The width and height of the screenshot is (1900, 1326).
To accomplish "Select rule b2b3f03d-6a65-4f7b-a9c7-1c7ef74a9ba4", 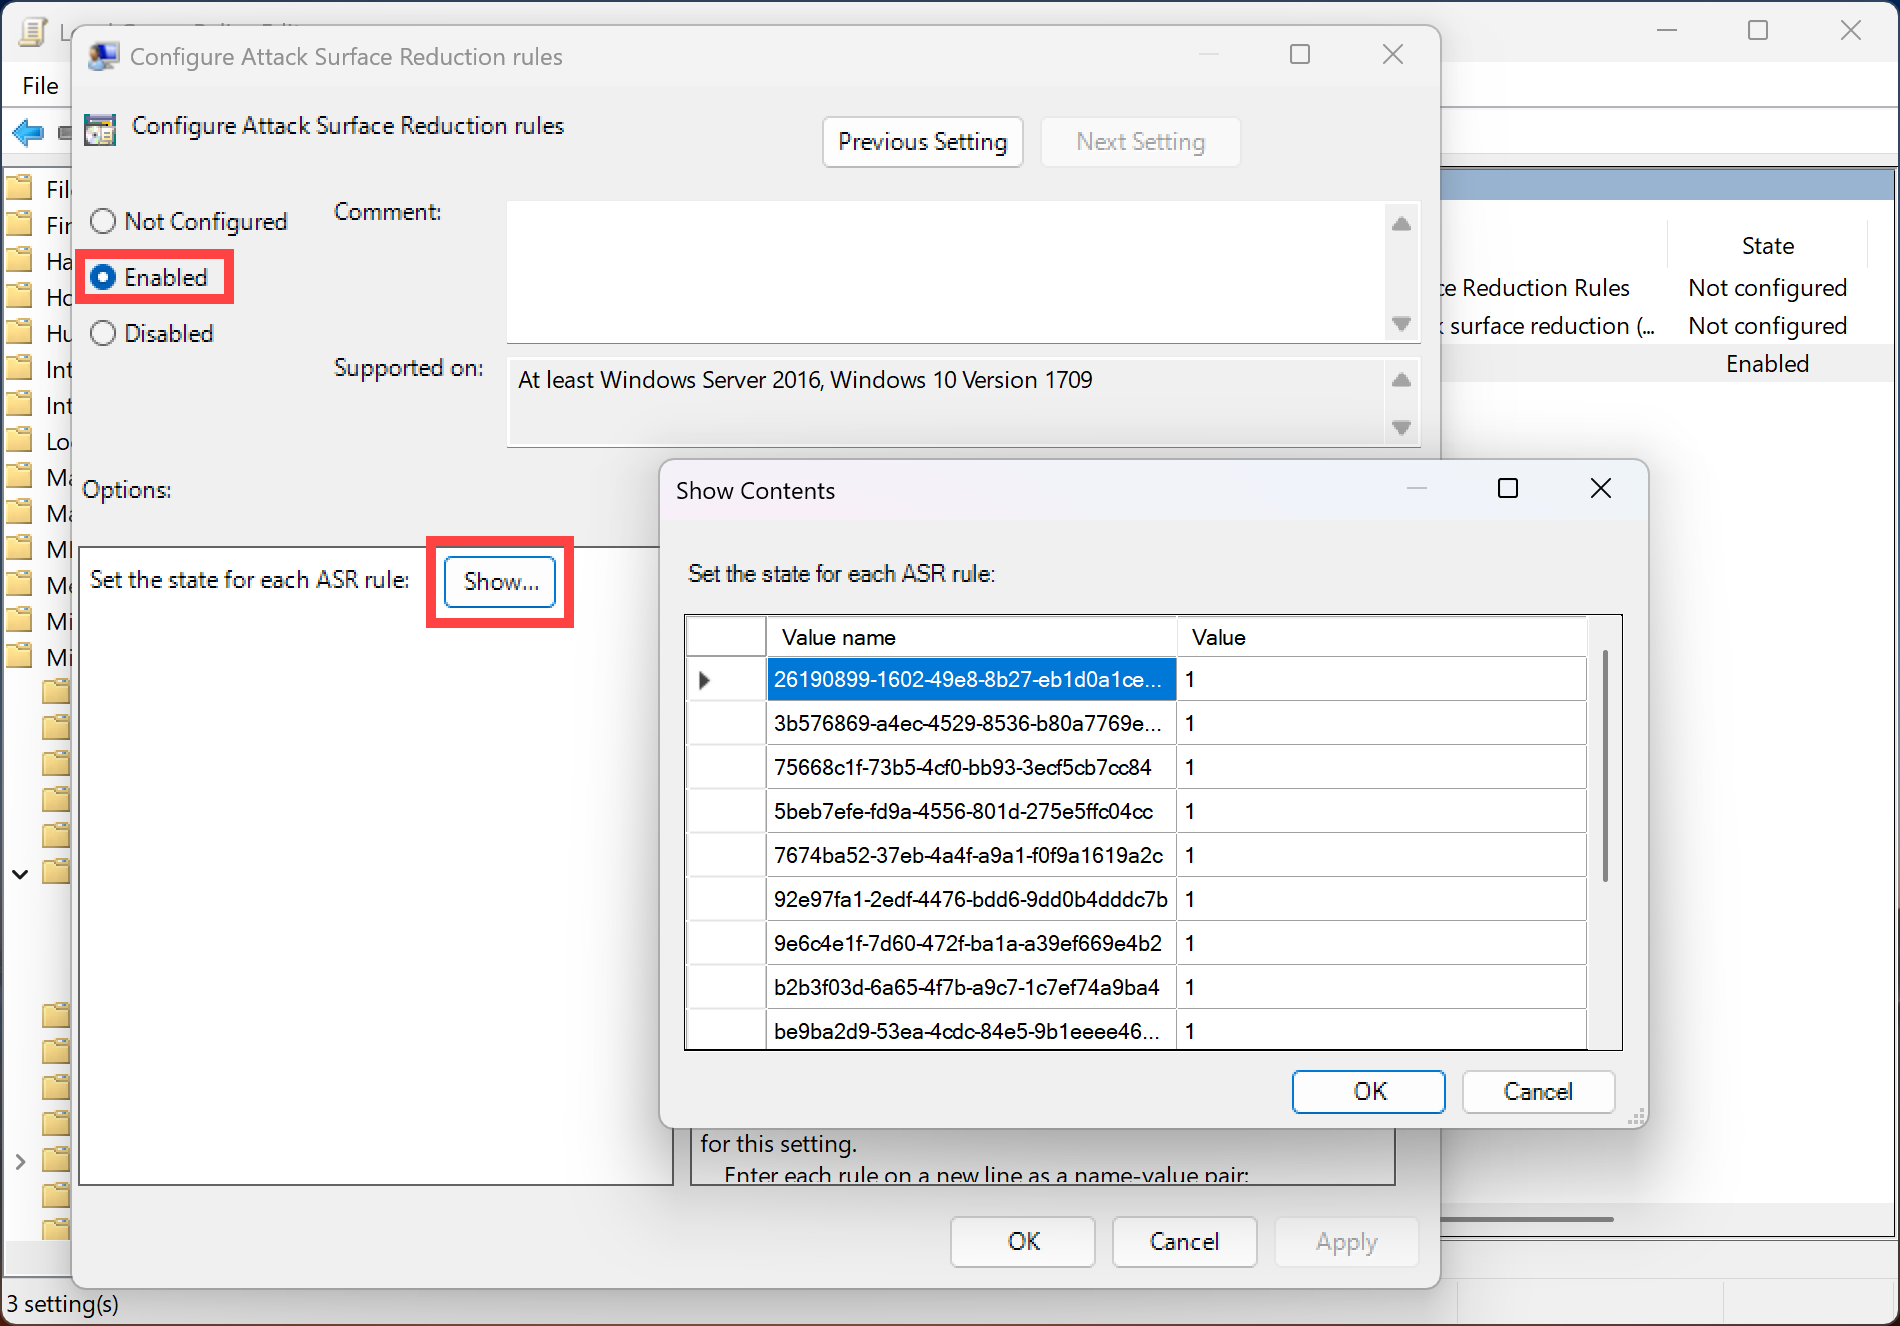I will tap(971, 987).
